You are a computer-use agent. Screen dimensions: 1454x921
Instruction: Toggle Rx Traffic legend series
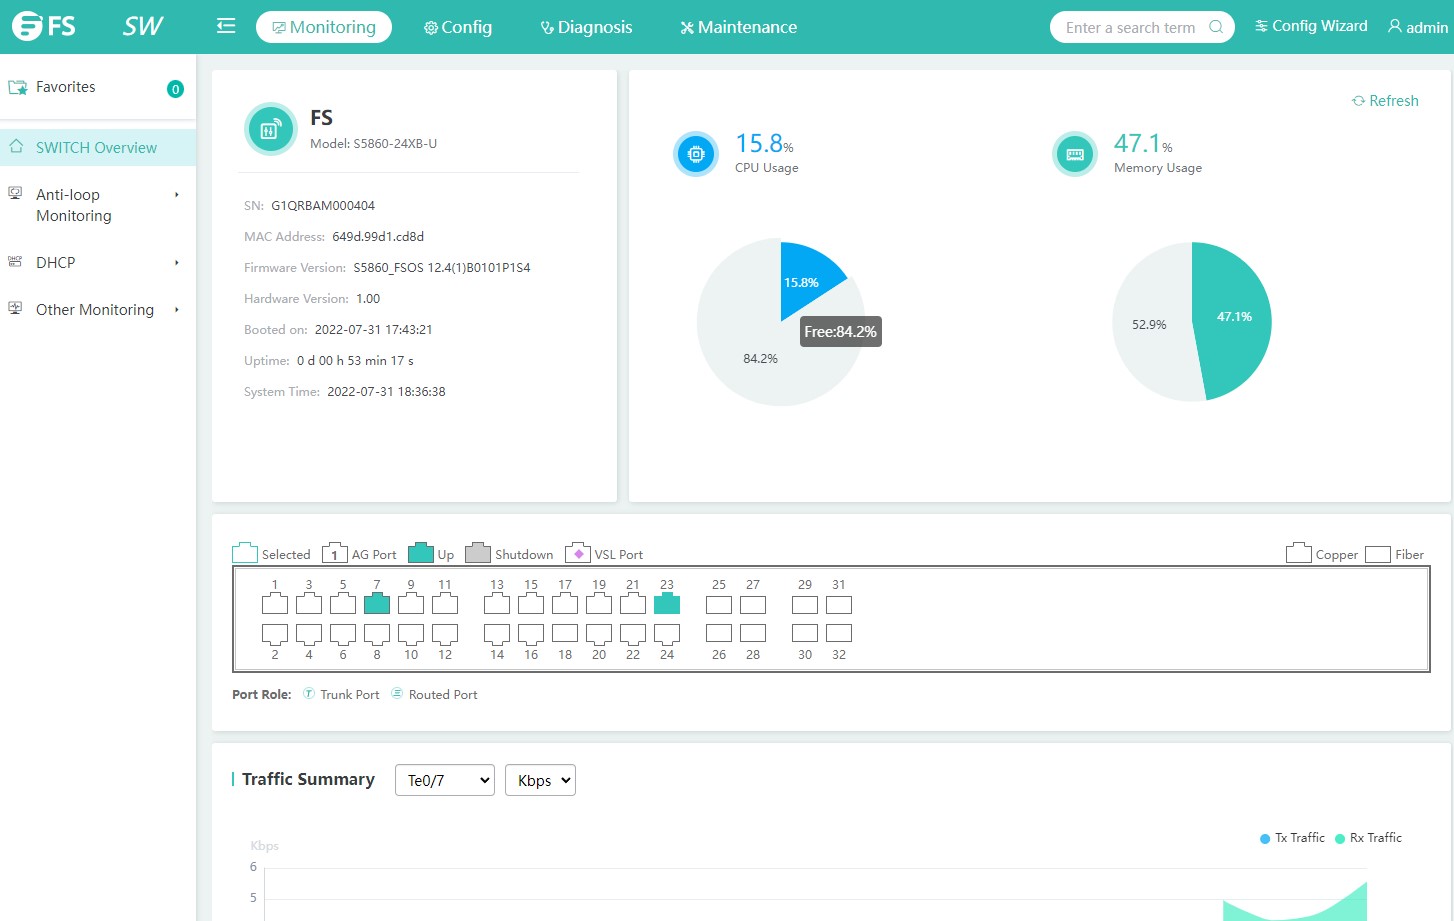pyautogui.click(x=1368, y=838)
